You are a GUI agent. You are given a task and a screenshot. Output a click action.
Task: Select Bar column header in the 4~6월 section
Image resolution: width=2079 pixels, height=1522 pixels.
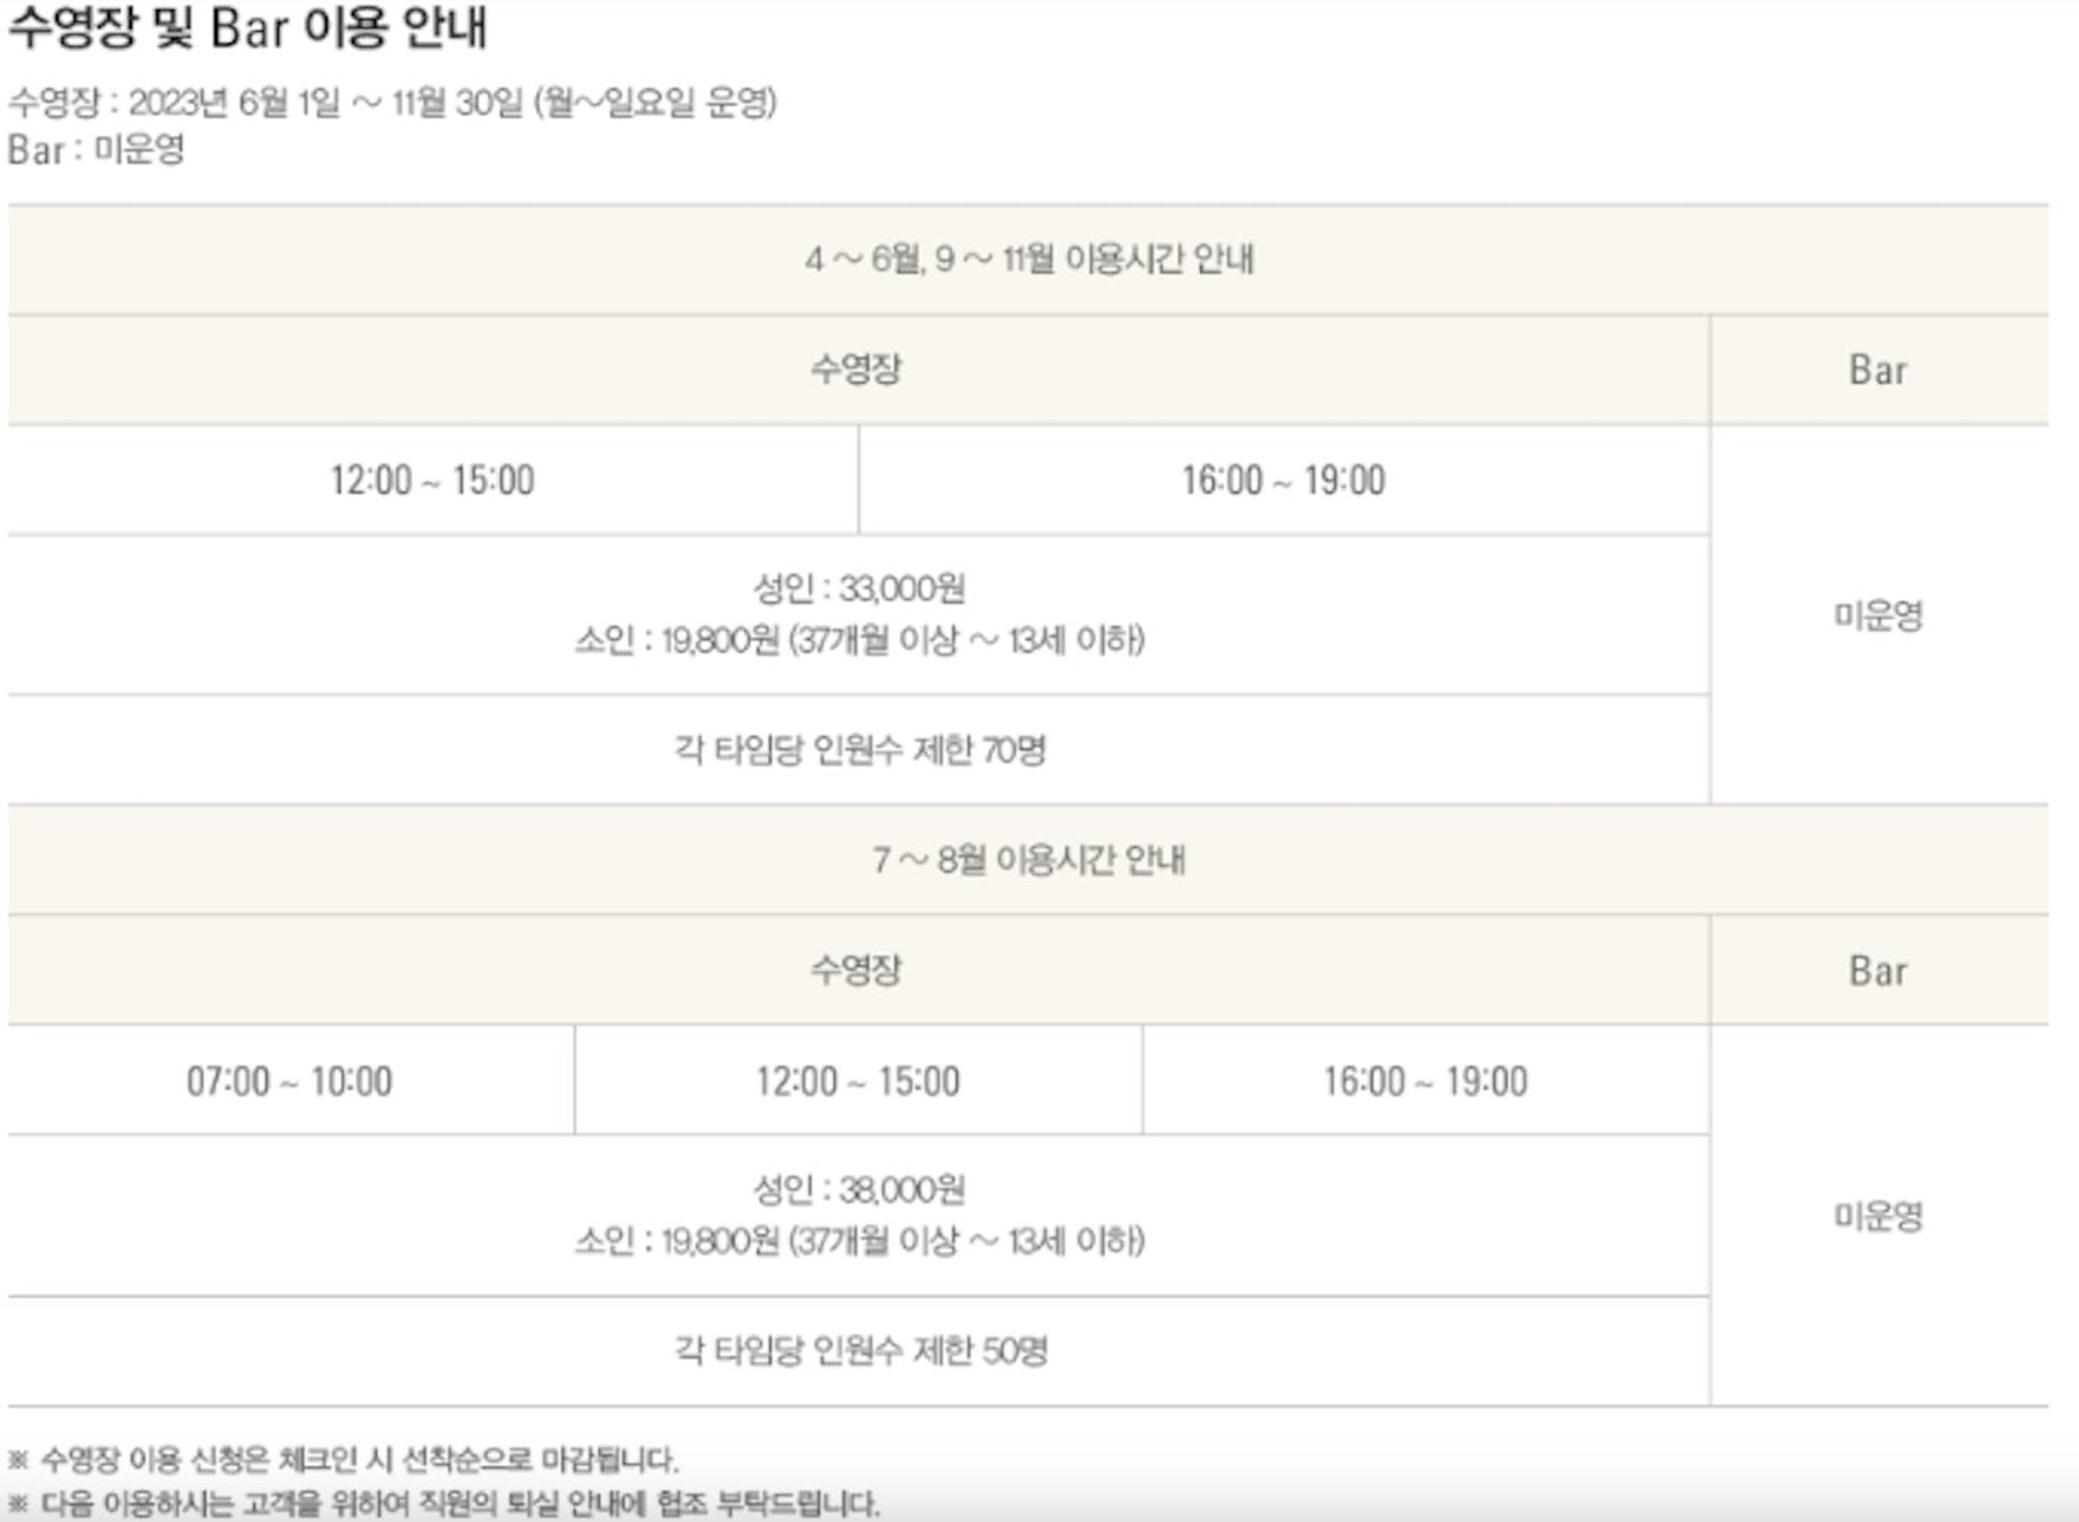(1877, 371)
